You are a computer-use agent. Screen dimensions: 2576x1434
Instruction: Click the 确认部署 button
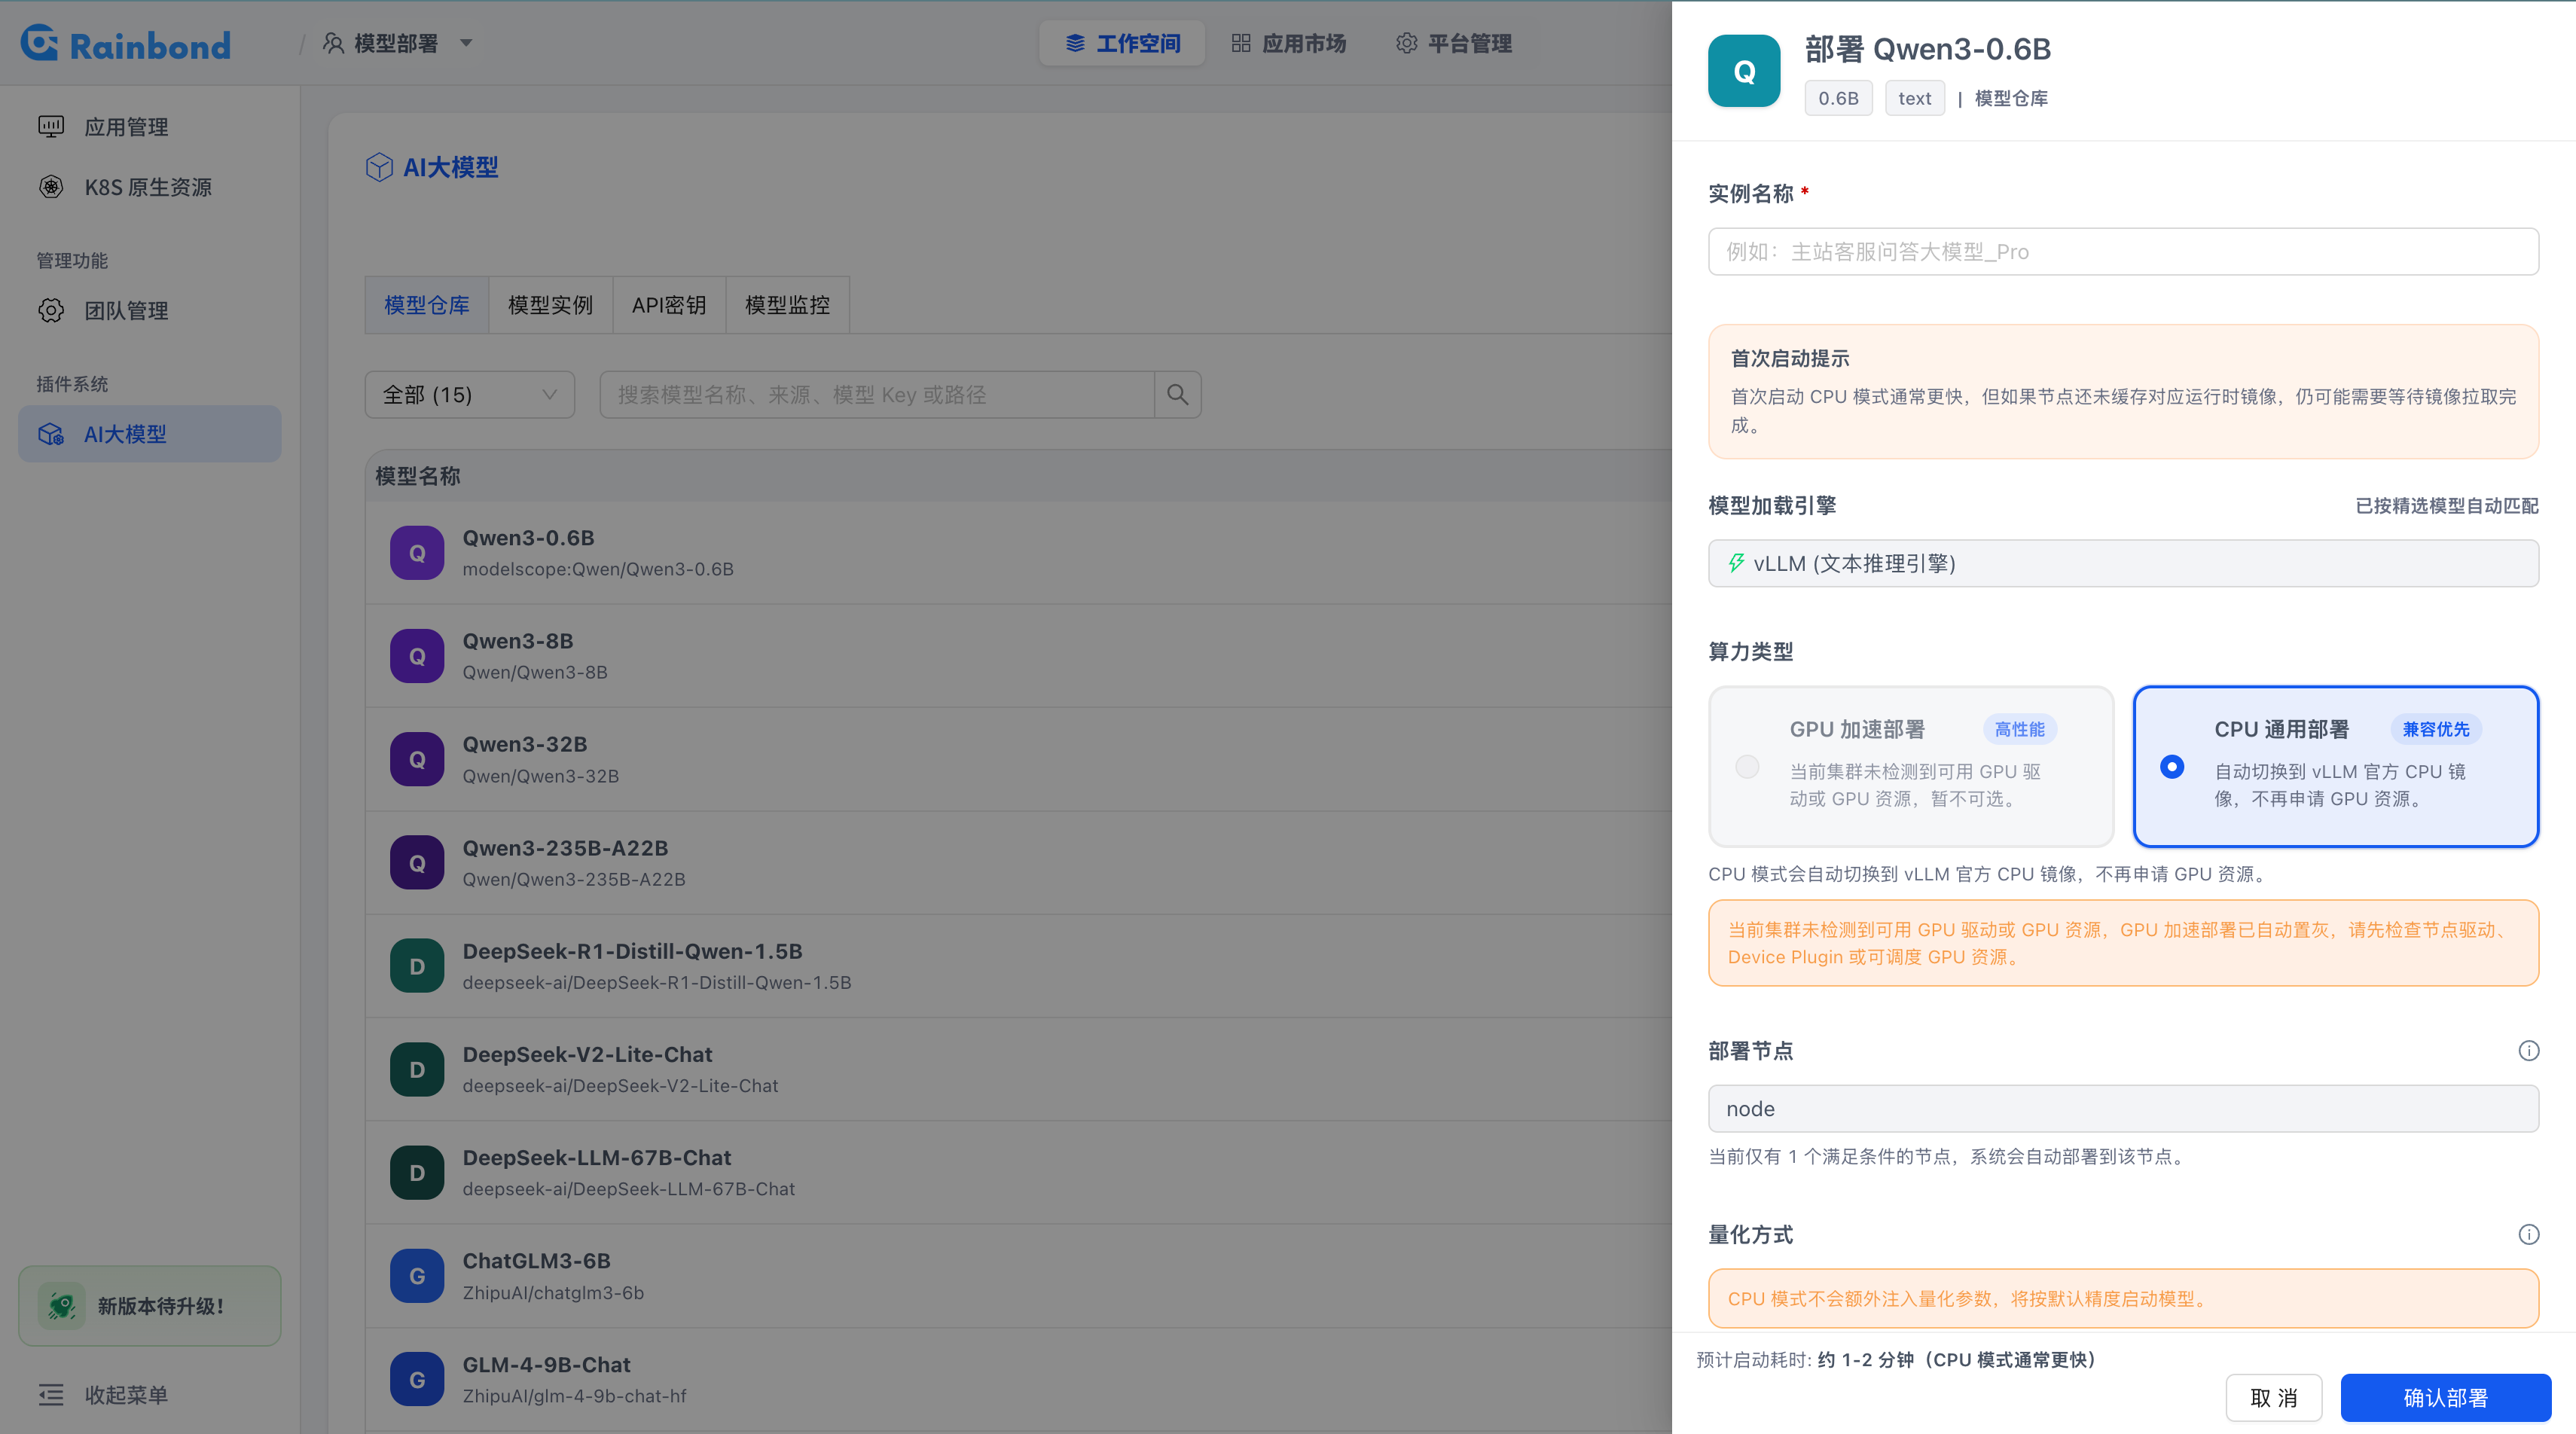tap(2445, 1397)
